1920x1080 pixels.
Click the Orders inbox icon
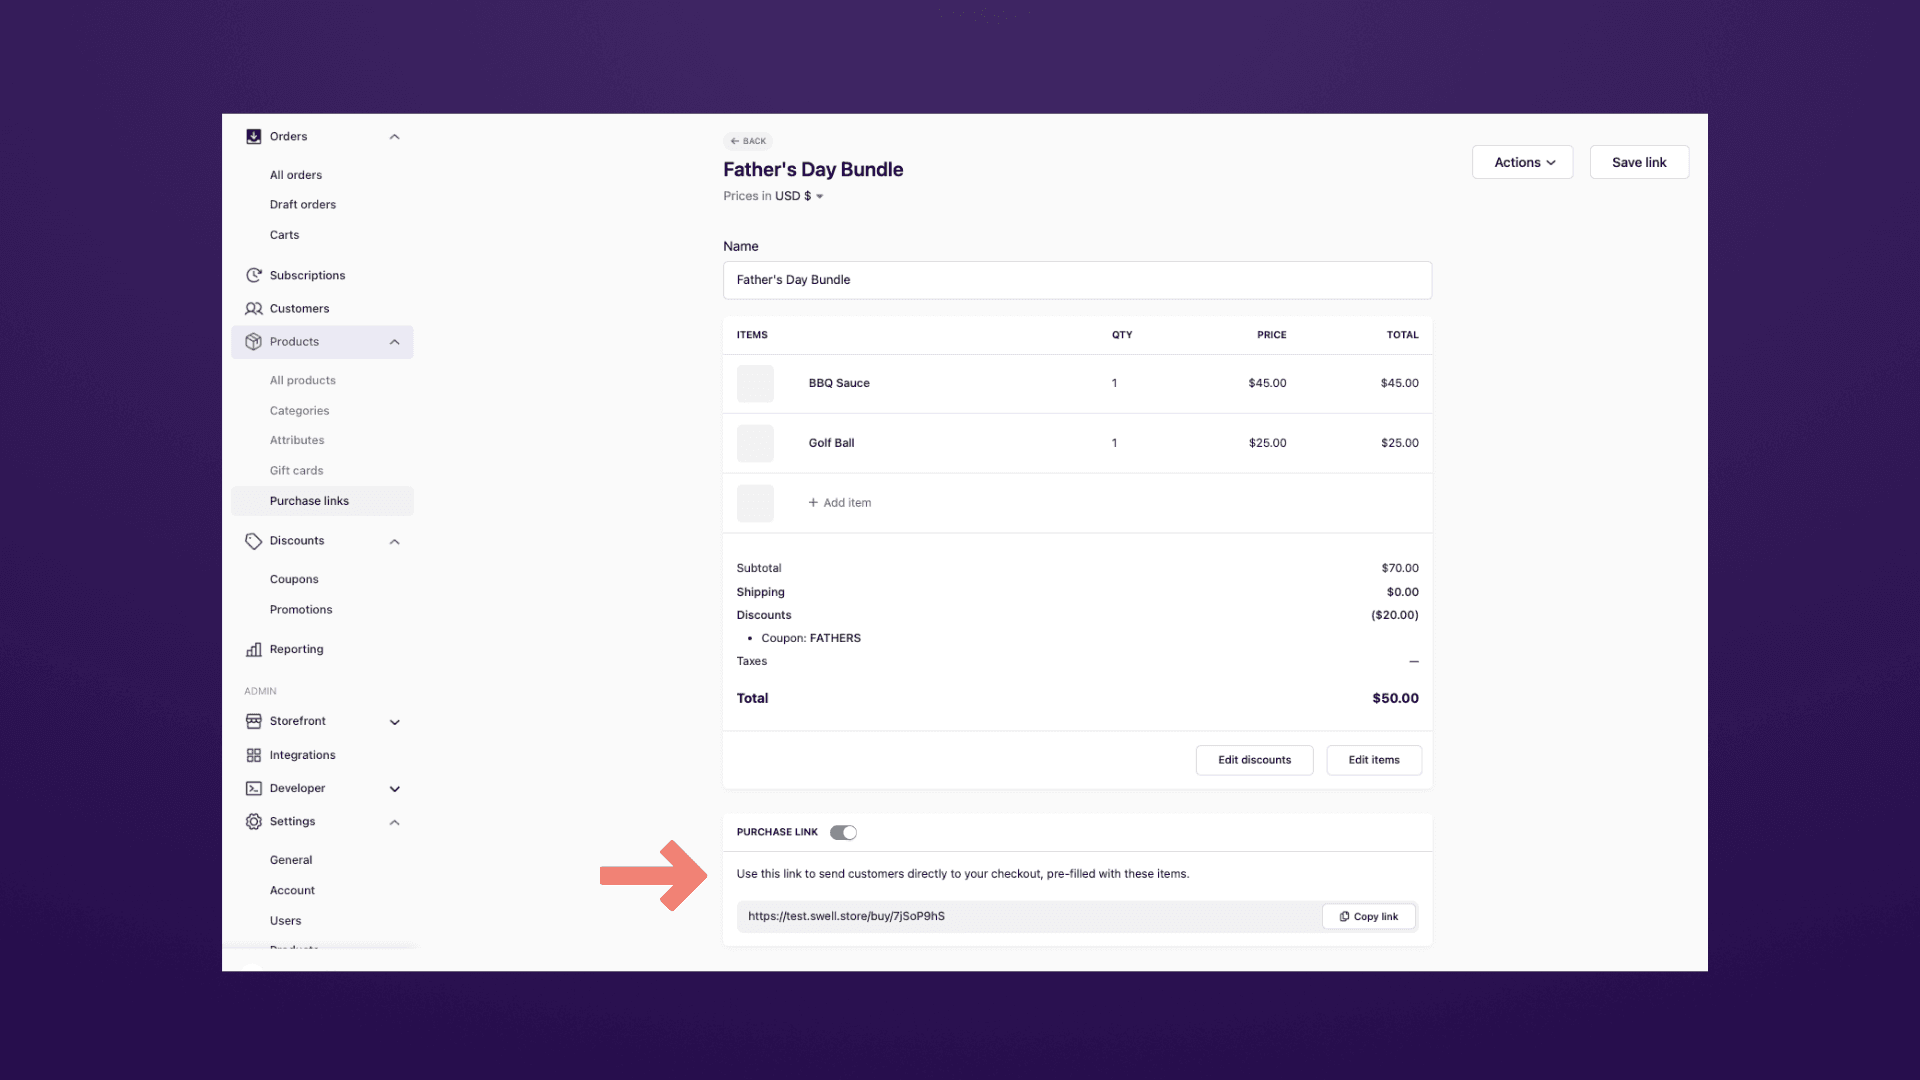pyautogui.click(x=254, y=137)
